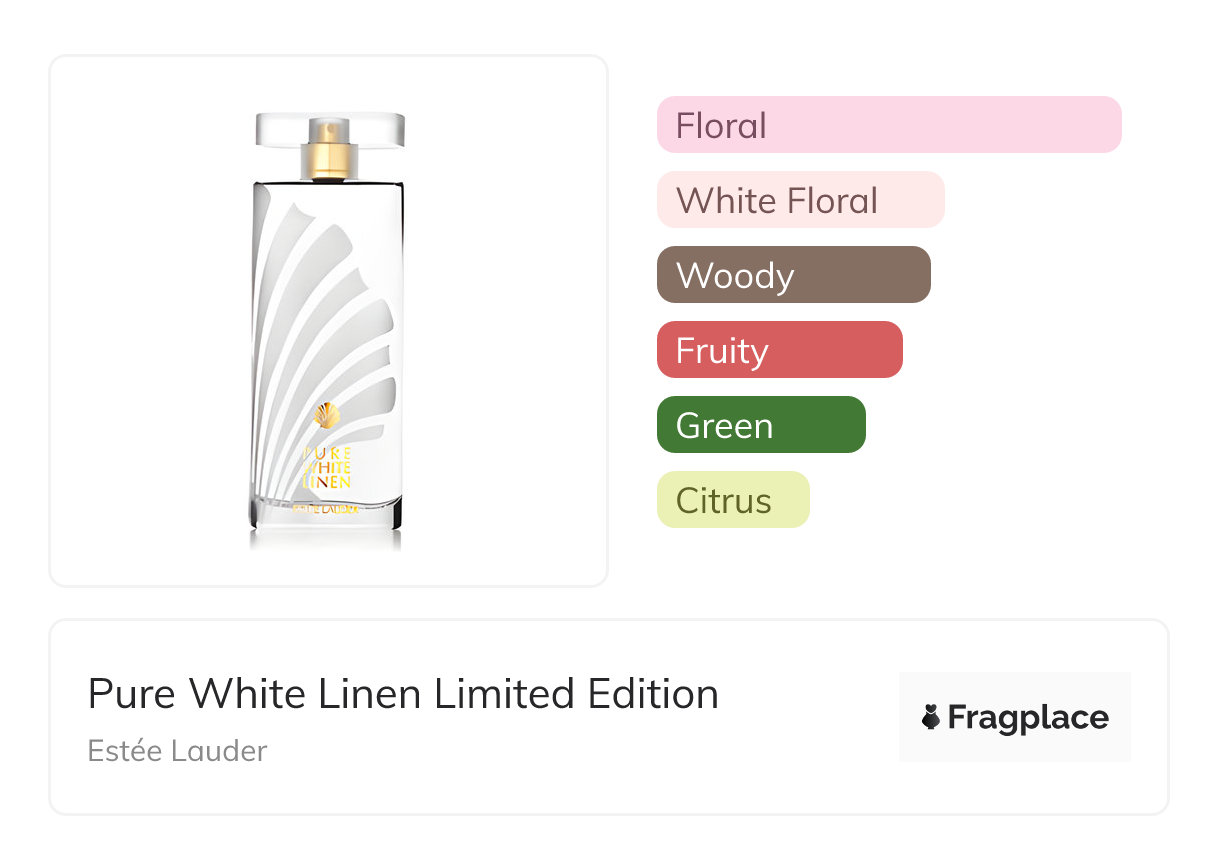Open the Estée Lauder brand link under the title
This screenshot has height=864, width=1218.
point(177,751)
